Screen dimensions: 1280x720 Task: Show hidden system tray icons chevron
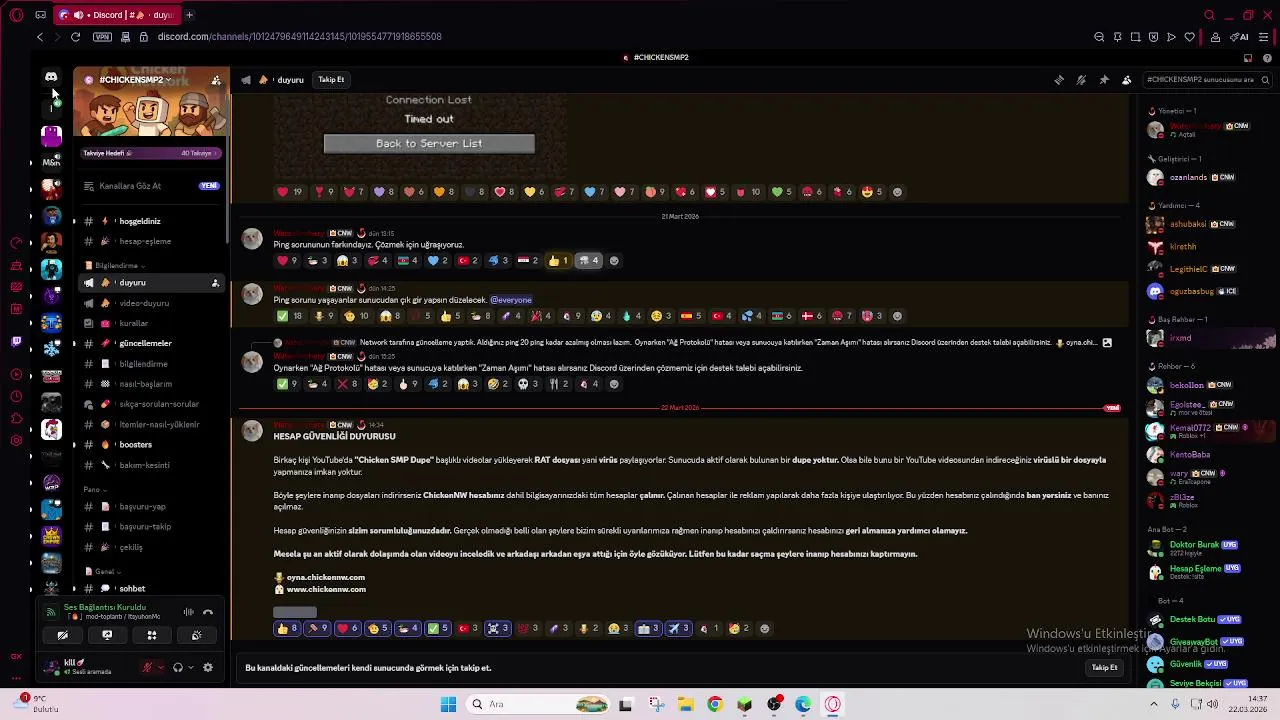(x=1153, y=704)
